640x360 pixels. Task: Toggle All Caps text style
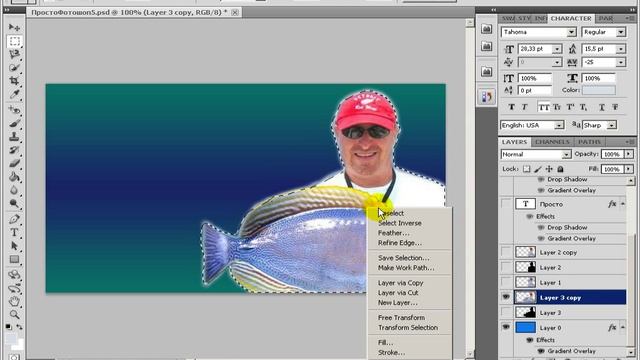544,107
